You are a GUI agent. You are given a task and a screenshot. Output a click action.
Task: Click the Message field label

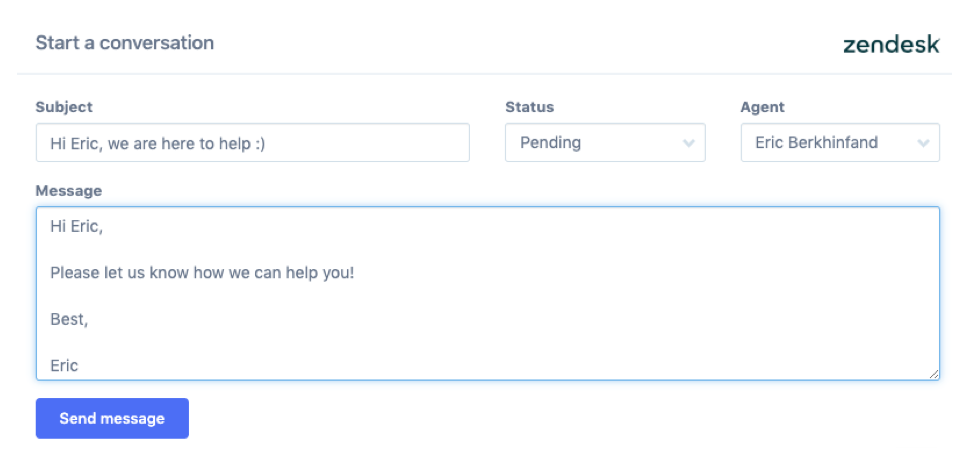click(x=69, y=191)
